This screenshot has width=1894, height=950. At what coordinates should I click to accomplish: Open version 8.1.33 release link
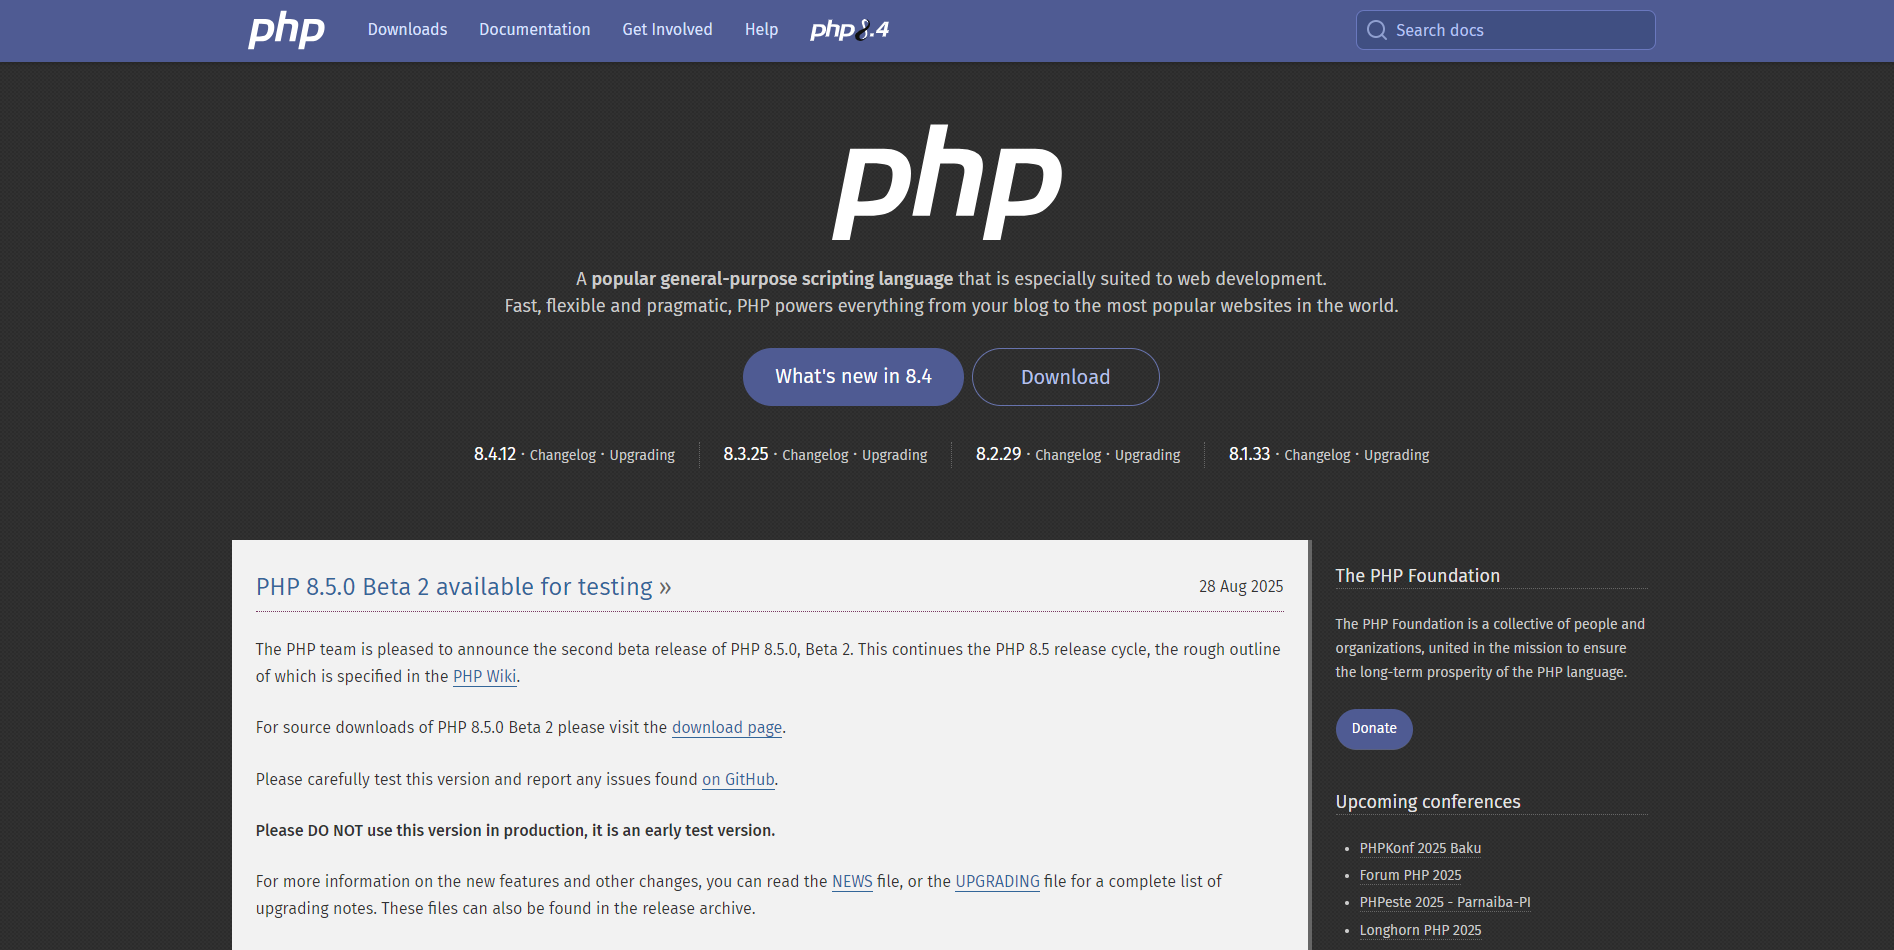coord(1249,454)
